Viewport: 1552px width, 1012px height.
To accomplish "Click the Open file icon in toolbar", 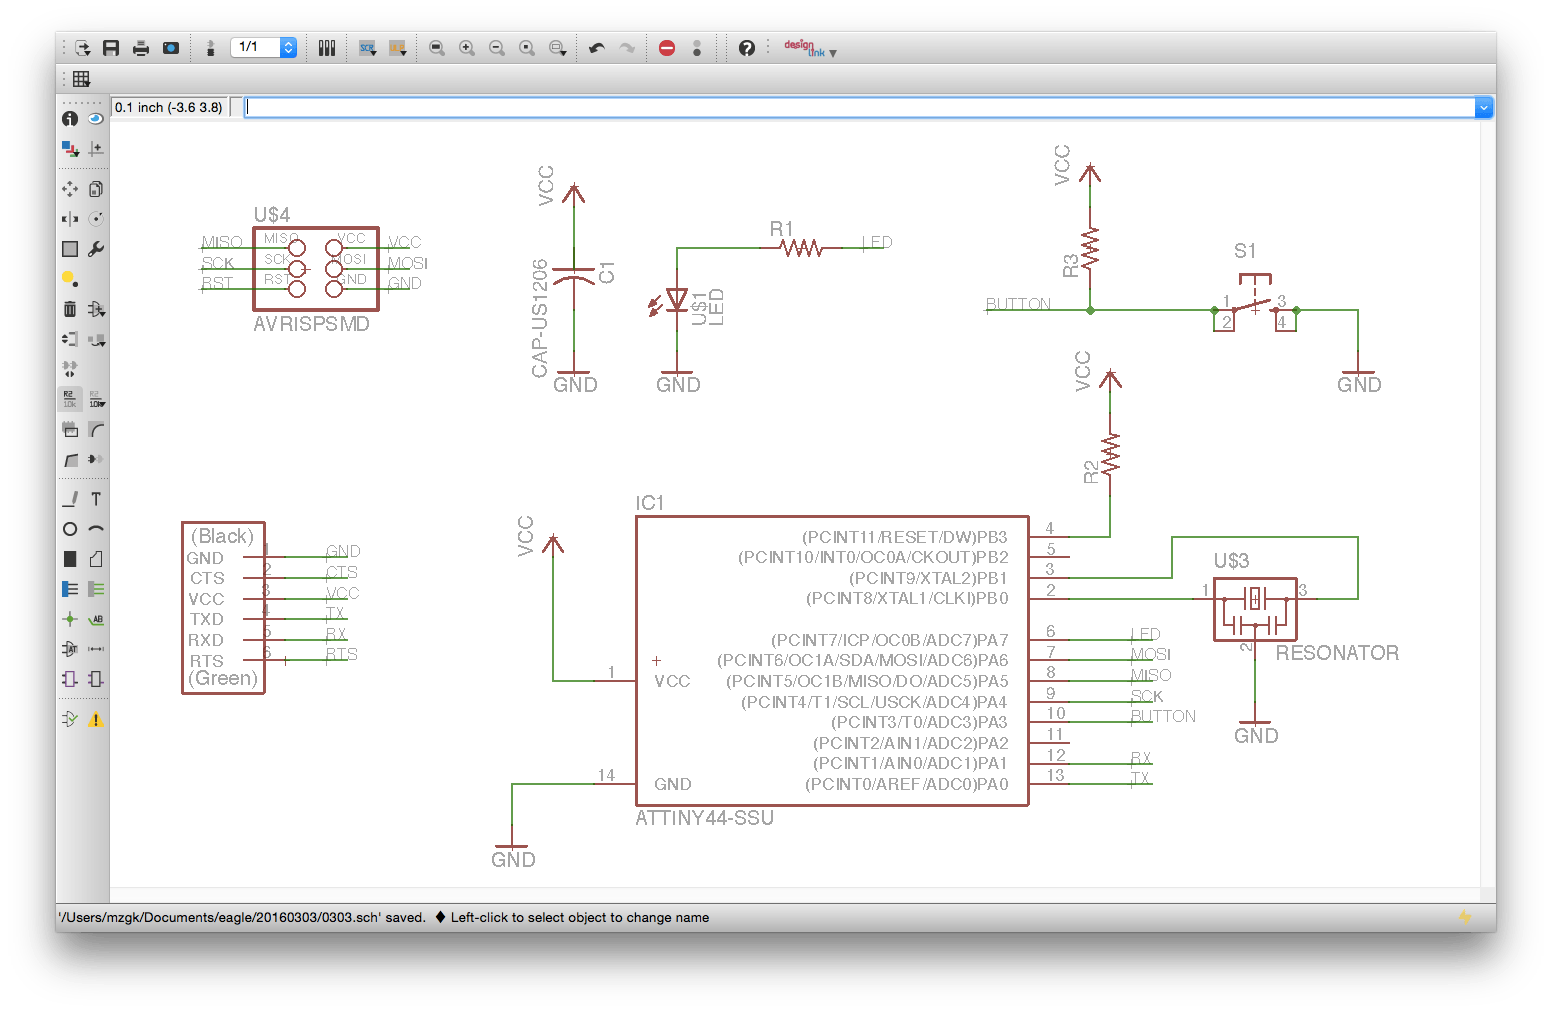I will (x=82, y=48).
